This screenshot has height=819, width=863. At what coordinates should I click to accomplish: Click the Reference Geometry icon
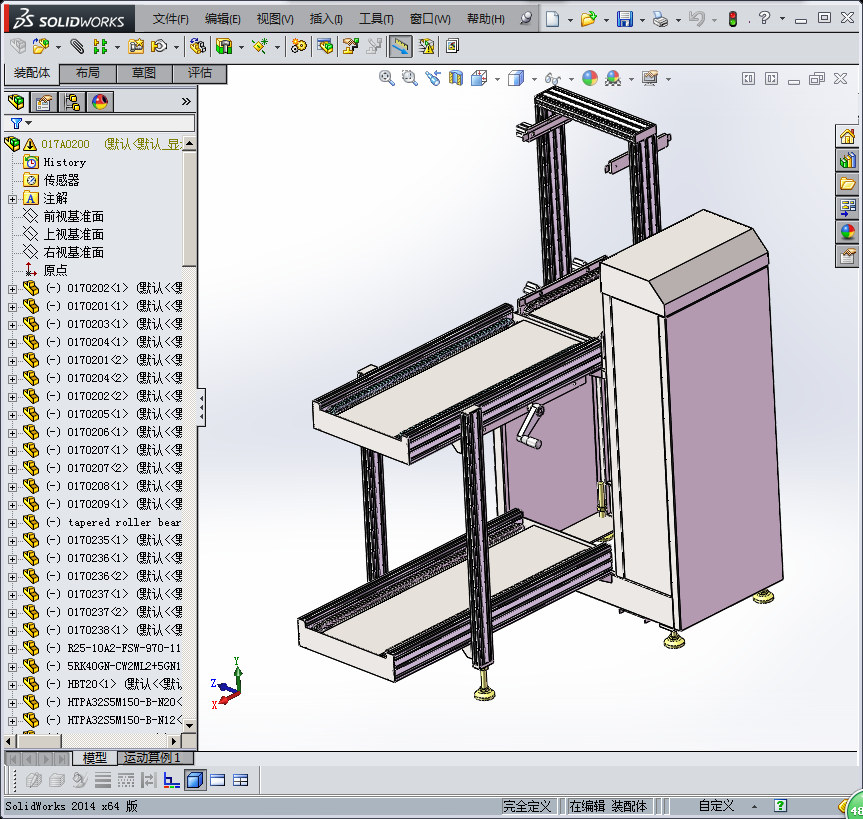coord(260,46)
